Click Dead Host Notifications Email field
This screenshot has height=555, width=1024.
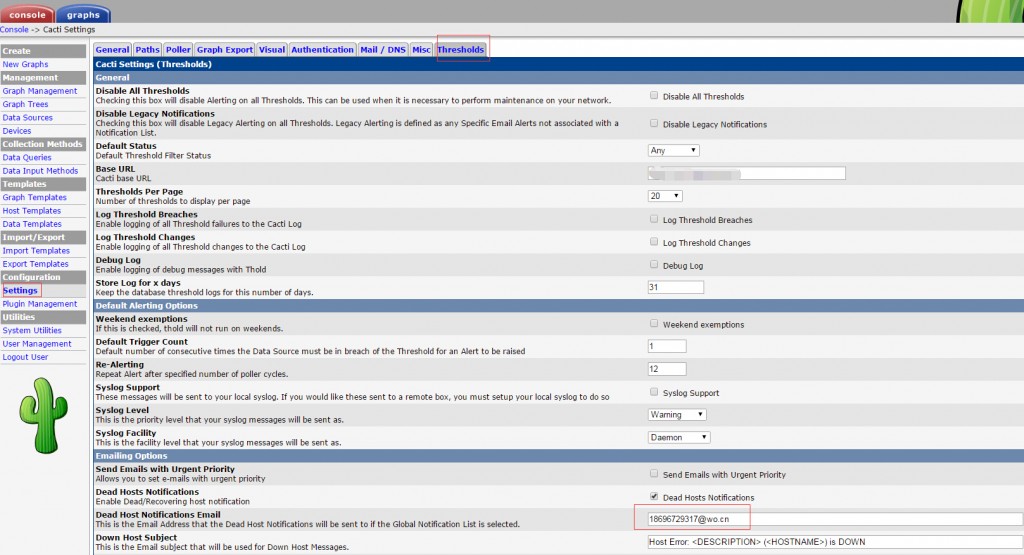tap(835, 519)
